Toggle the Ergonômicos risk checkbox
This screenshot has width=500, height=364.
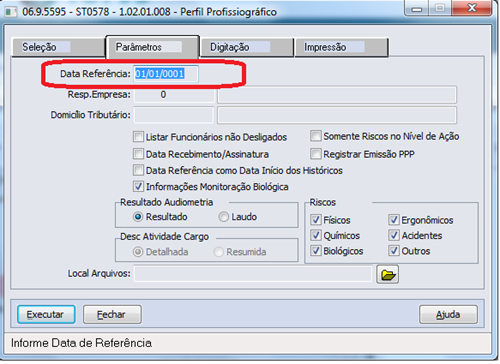[394, 220]
